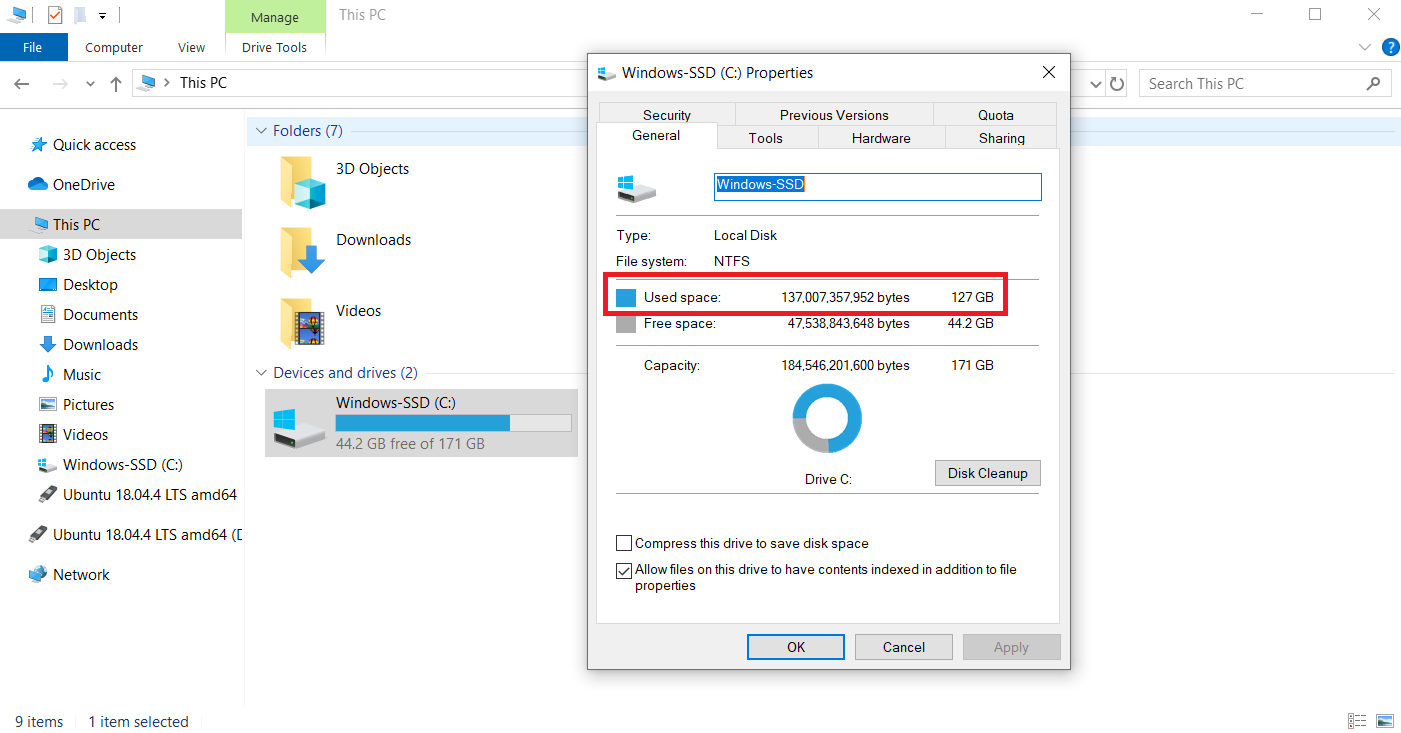The width and height of the screenshot is (1401, 733).
Task: Open the address bar history dropdown
Action: coord(1096,84)
